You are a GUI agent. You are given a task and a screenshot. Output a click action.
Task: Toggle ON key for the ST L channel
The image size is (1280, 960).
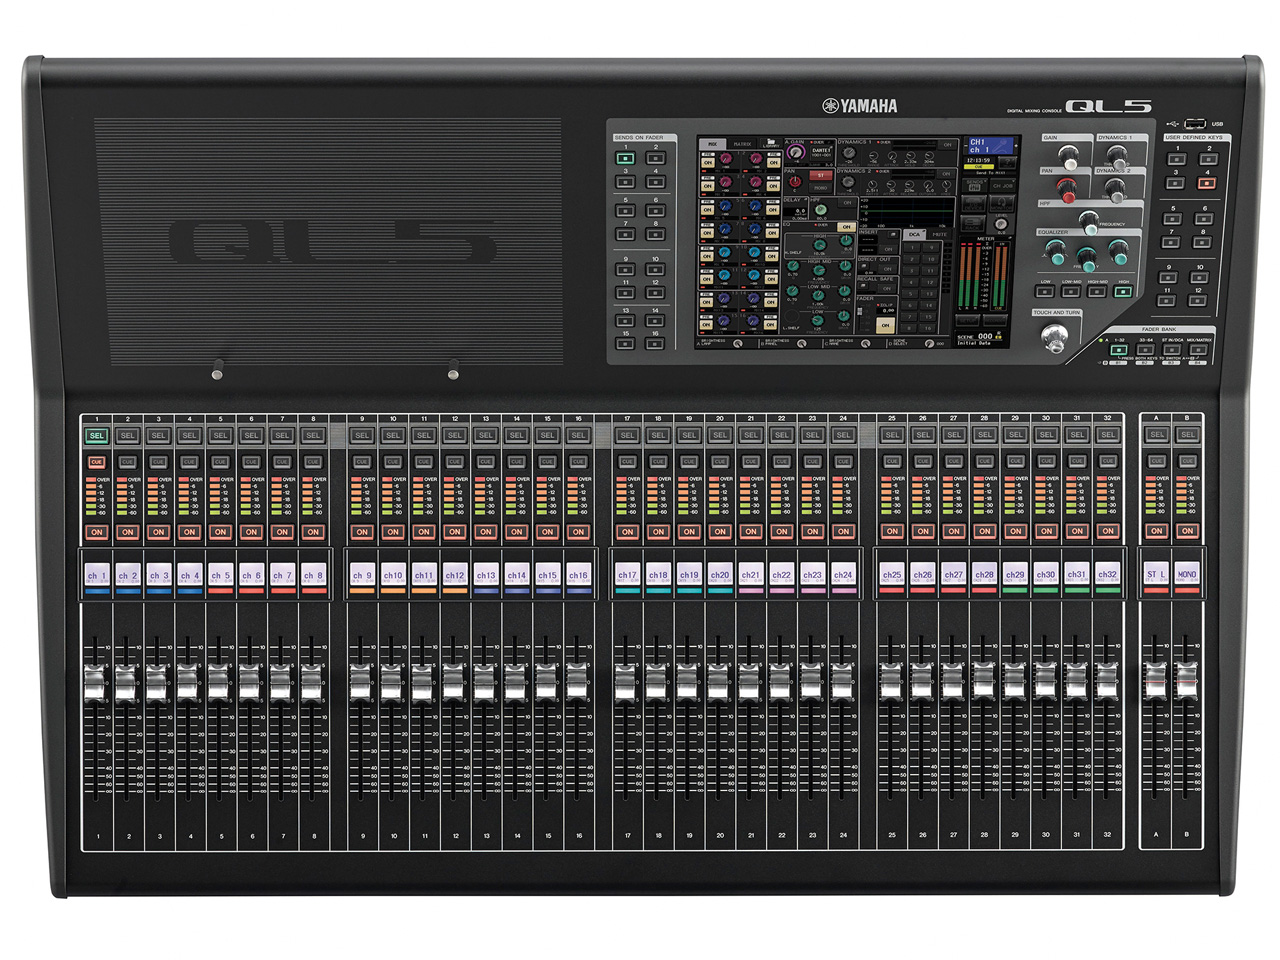click(x=1157, y=531)
